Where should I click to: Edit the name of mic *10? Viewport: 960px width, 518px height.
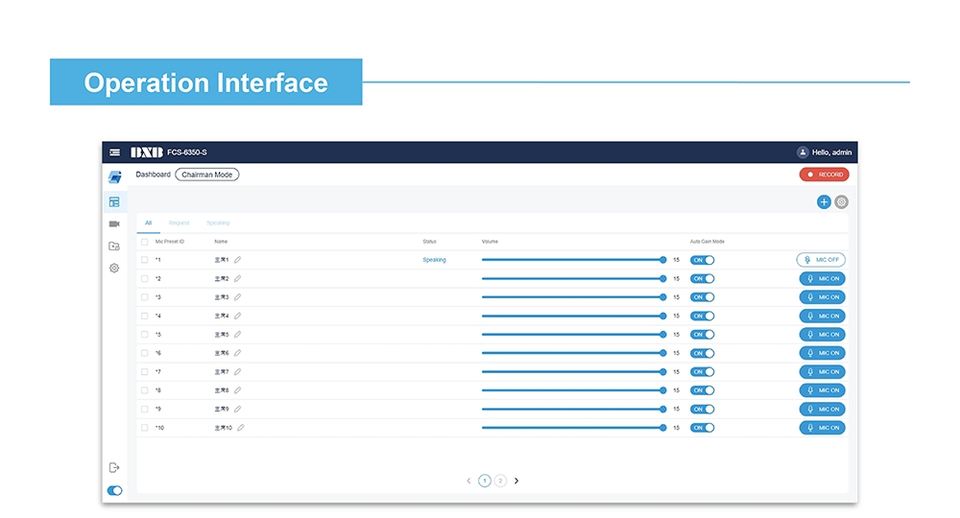[x=241, y=427]
